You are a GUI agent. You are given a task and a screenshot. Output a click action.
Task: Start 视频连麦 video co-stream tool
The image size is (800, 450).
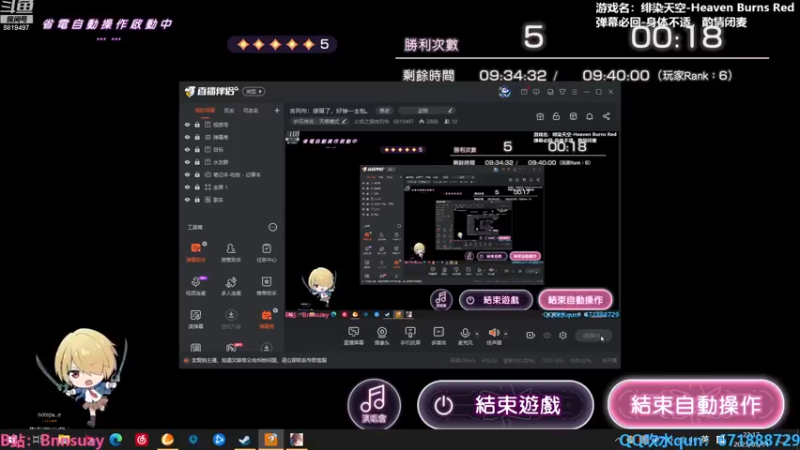pyautogui.click(x=196, y=286)
